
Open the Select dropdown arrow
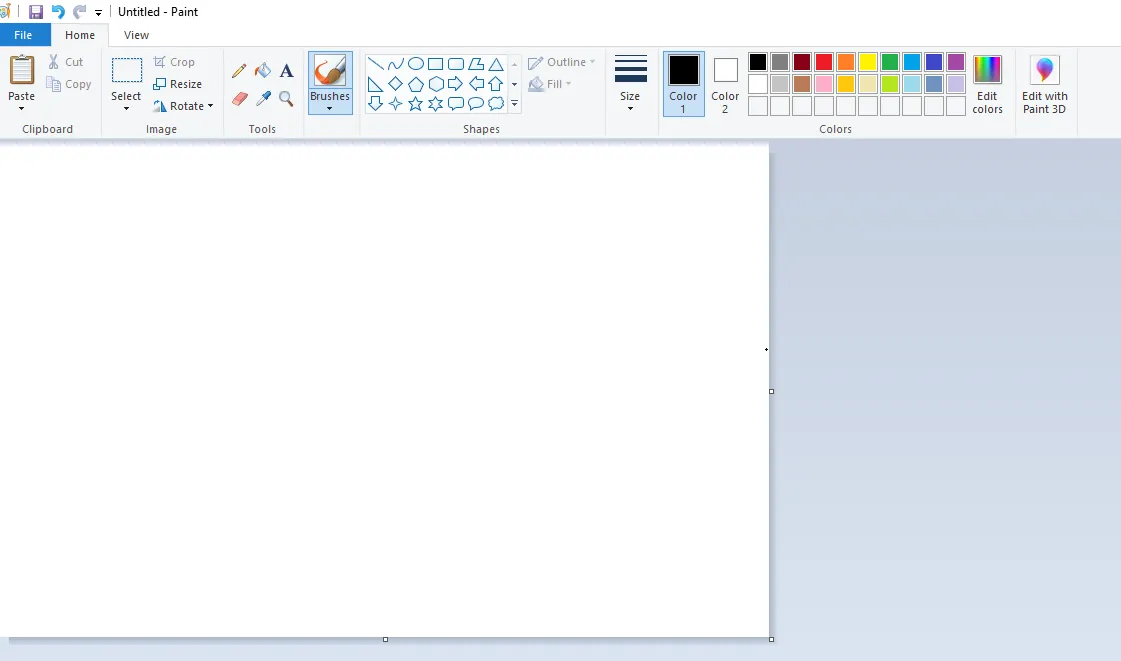click(x=127, y=109)
